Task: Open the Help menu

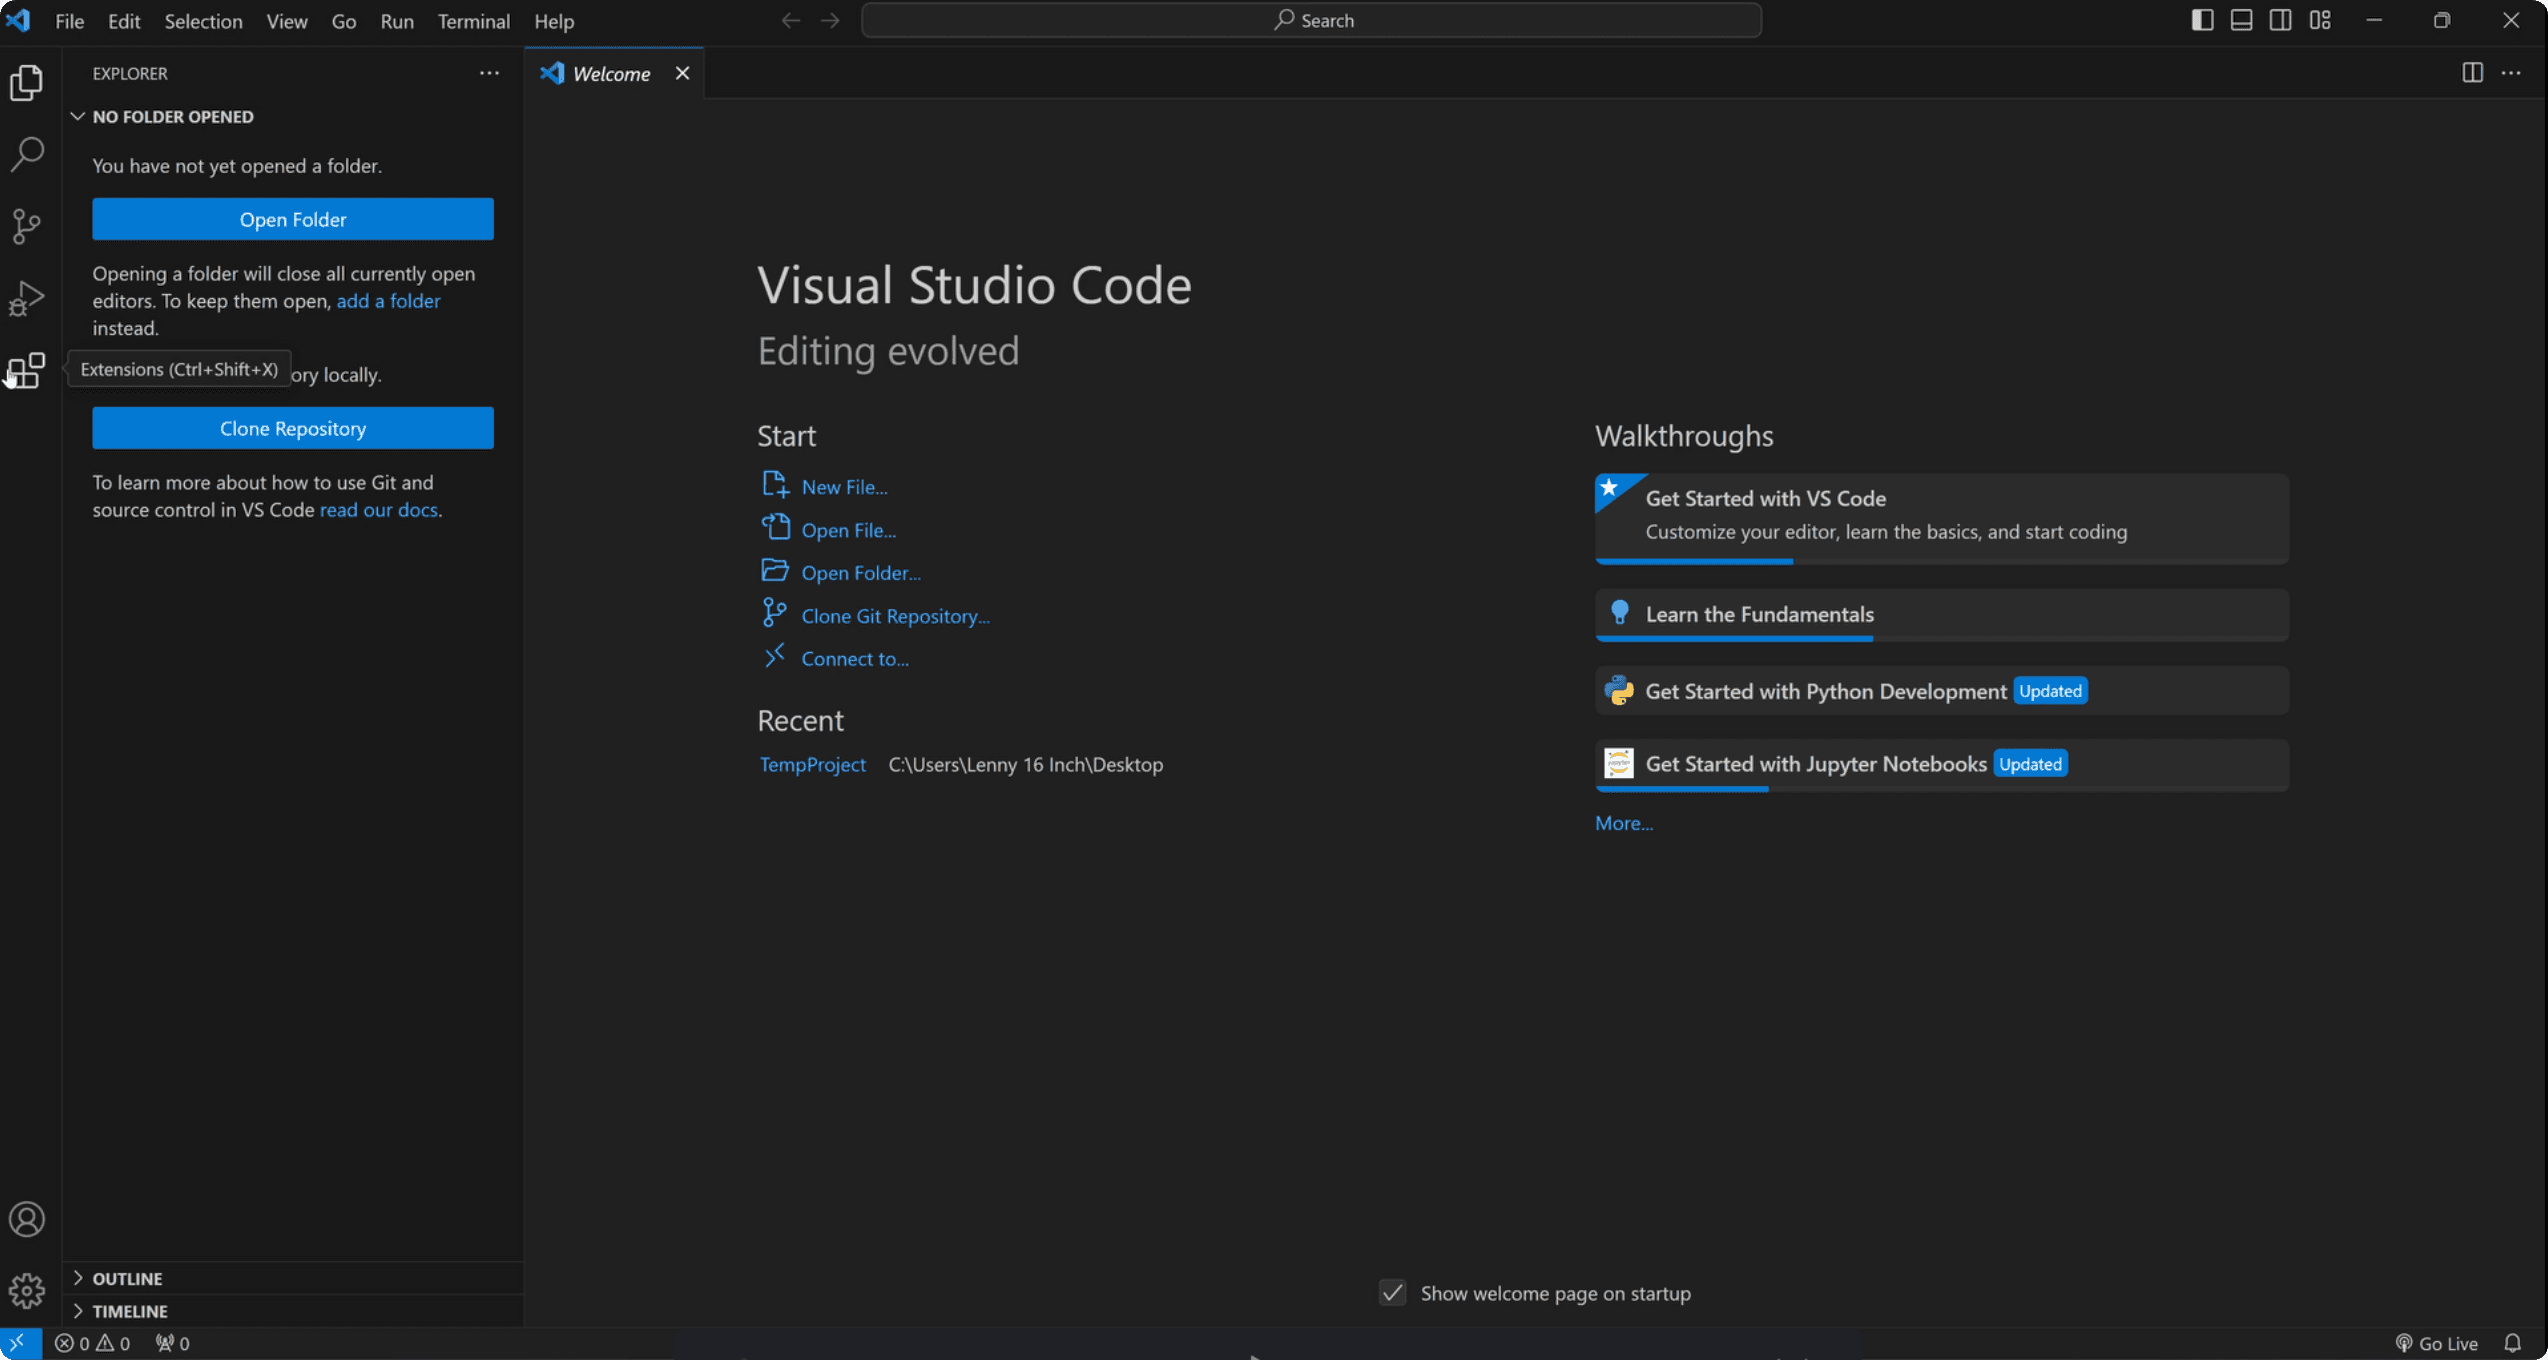Action: 554,20
